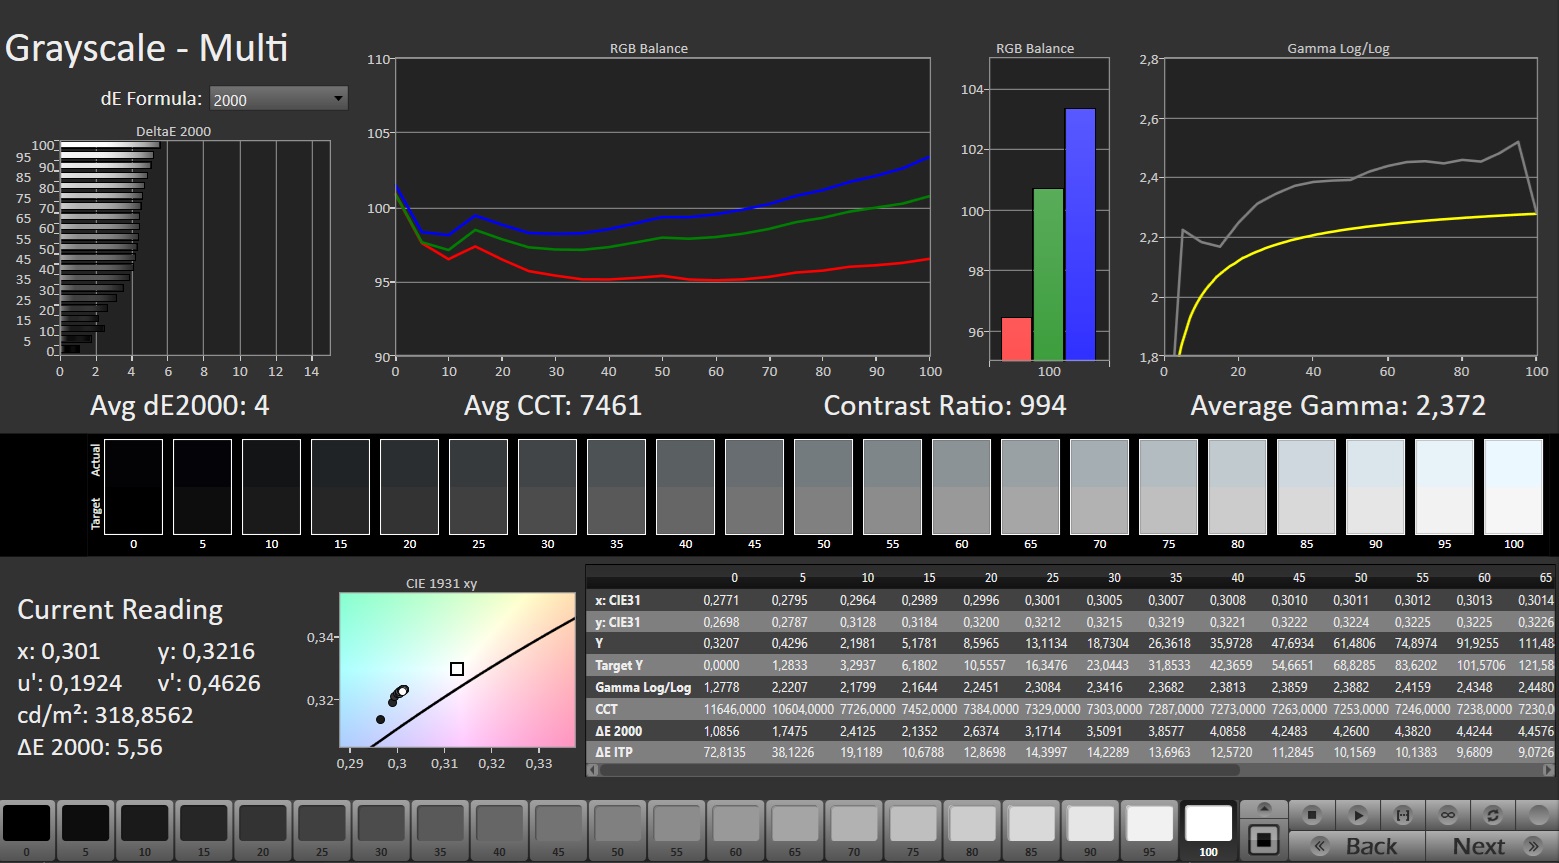Click the black square pattern icon
Image resolution: width=1559 pixels, height=863 pixels.
pos(1264,840)
